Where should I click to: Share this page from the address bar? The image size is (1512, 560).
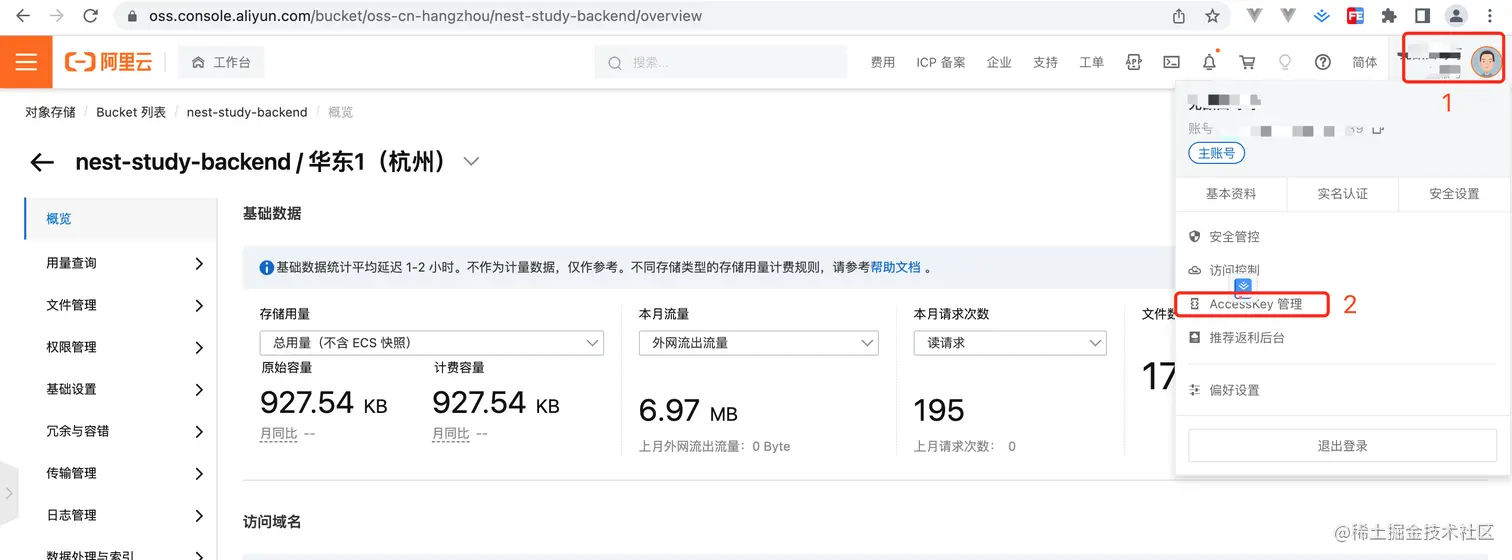pyautogui.click(x=1179, y=16)
